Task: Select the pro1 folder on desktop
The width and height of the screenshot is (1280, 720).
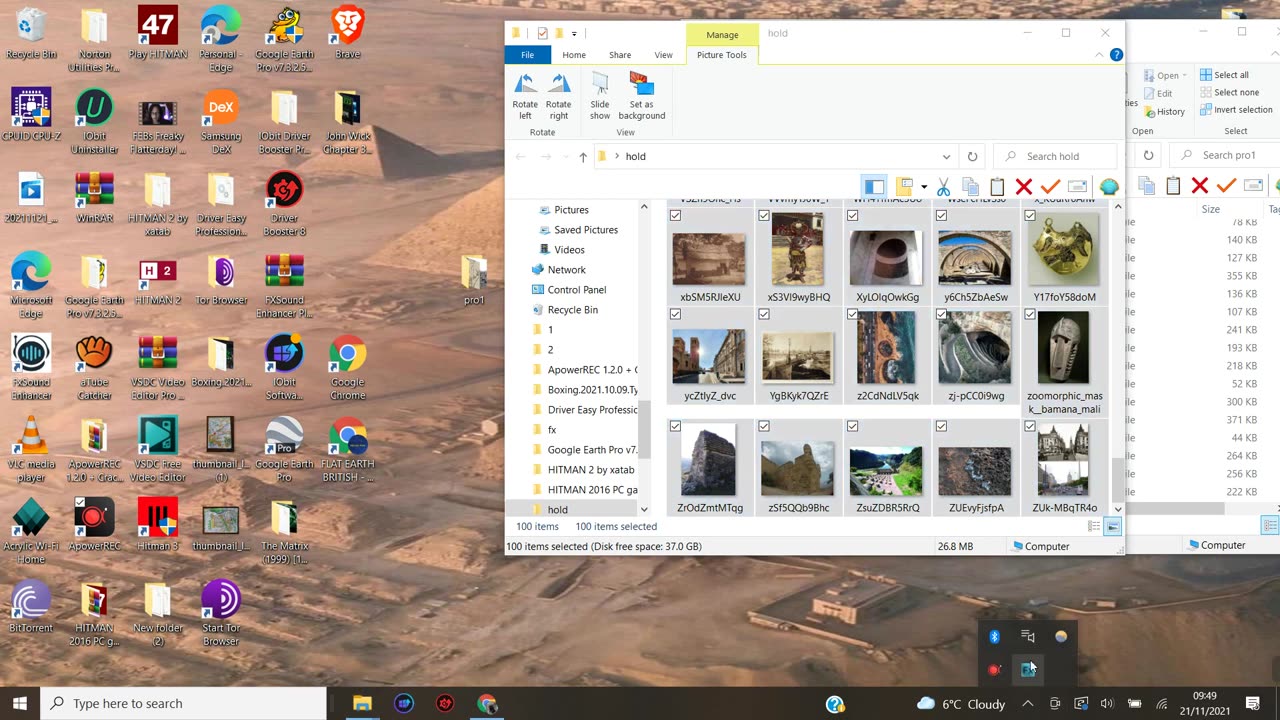Action: coord(474,280)
